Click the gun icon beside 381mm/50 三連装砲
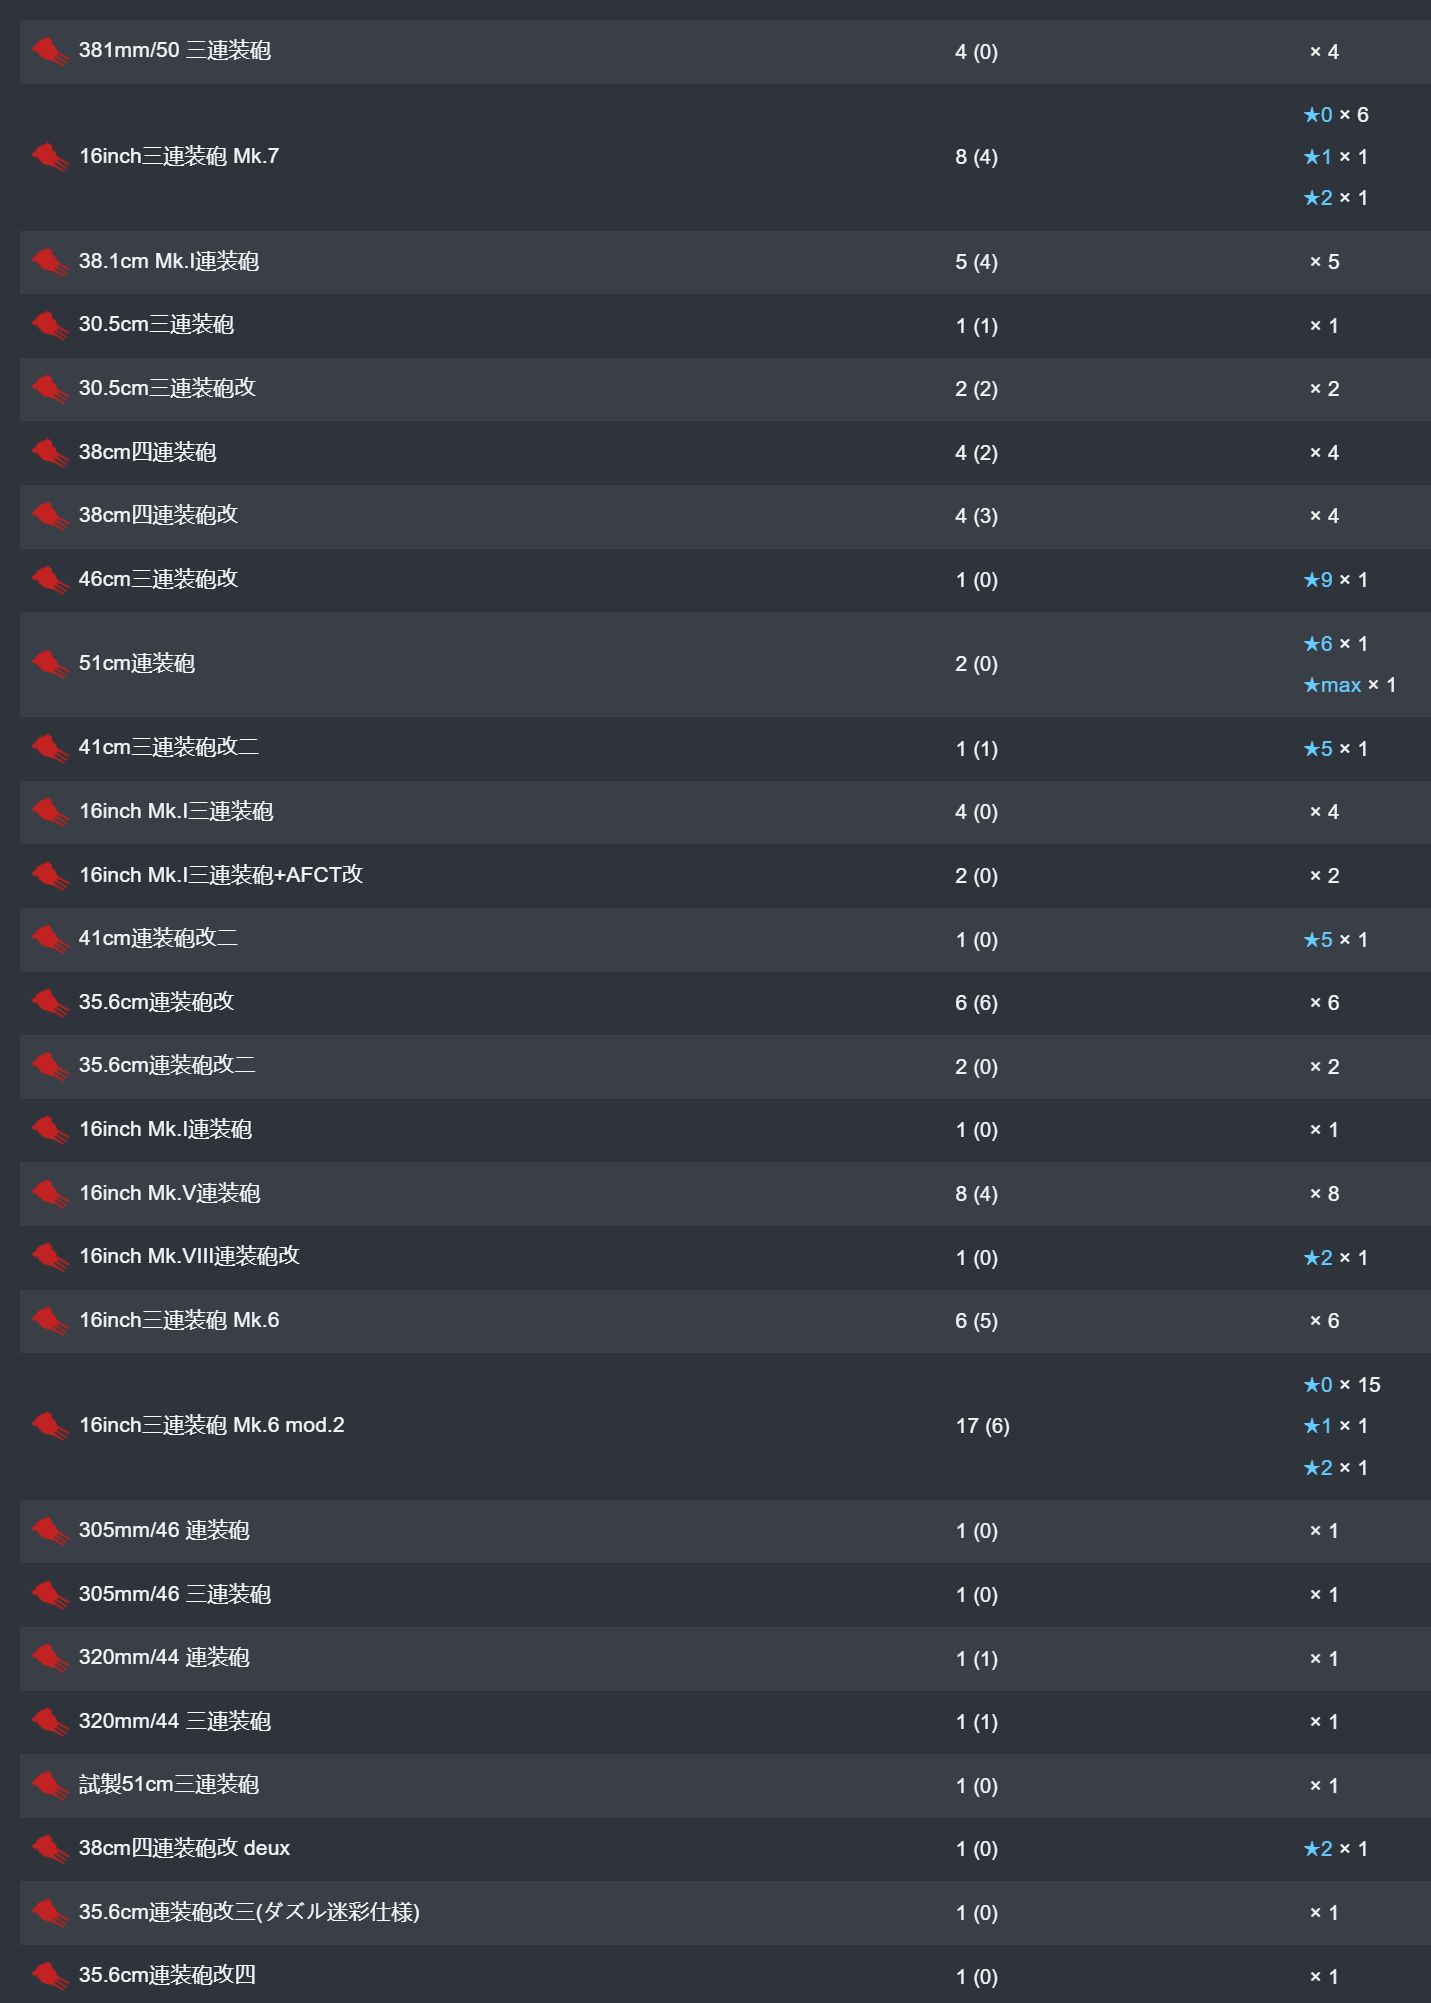This screenshot has width=1431, height=2003. [x=49, y=51]
